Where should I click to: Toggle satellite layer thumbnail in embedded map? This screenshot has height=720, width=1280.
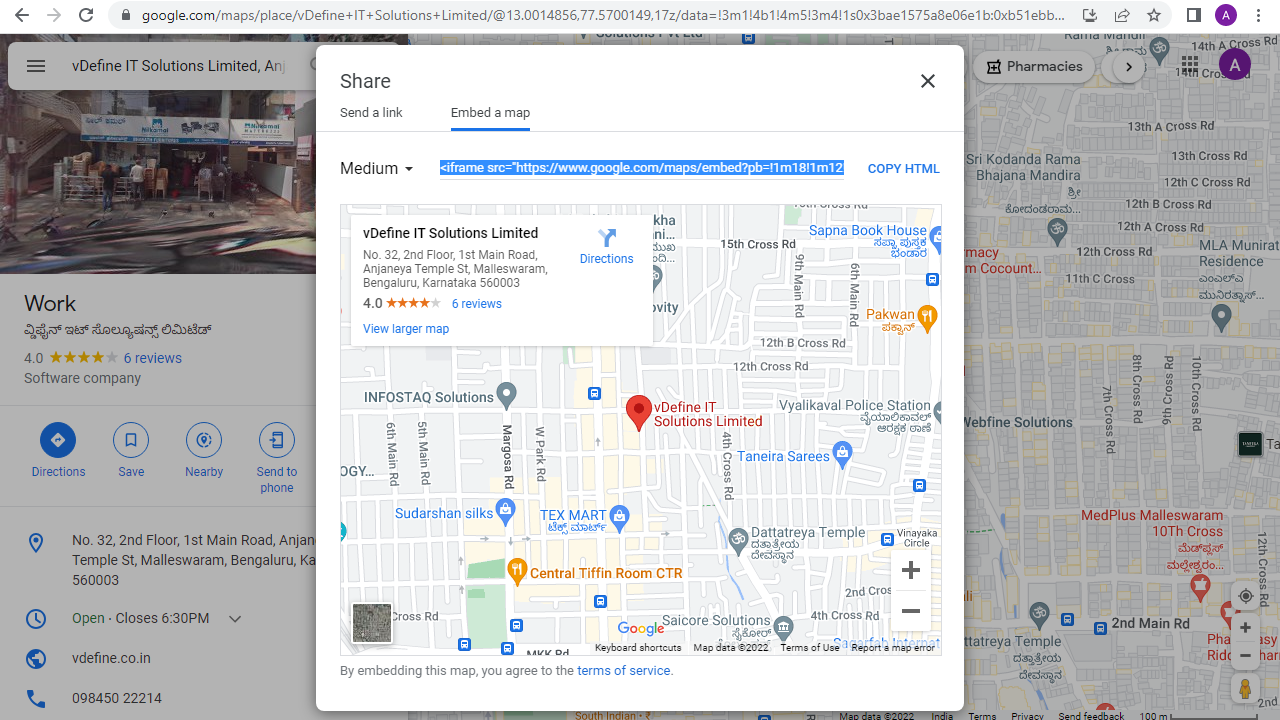pos(372,623)
